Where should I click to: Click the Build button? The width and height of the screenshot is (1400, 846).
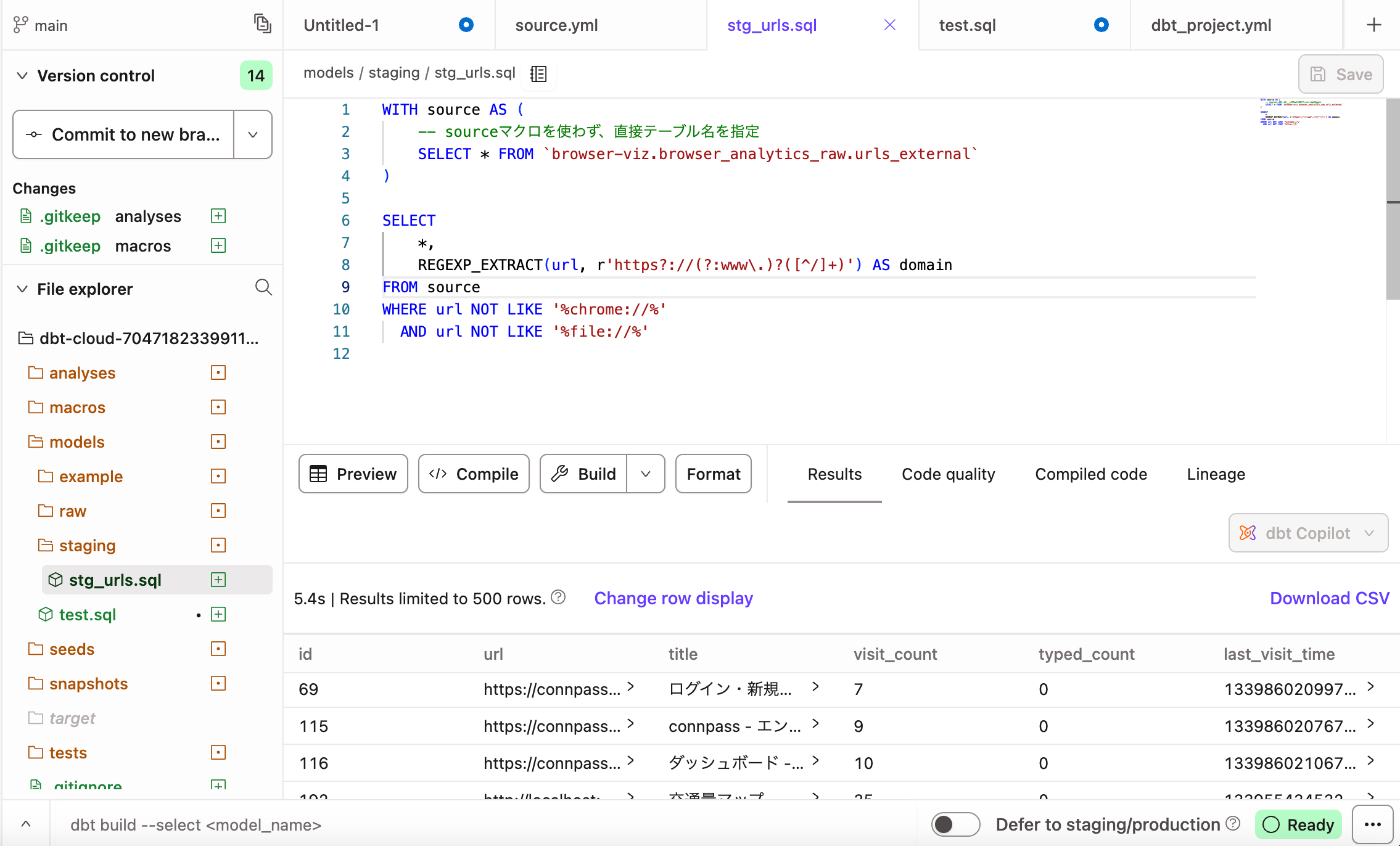click(x=584, y=474)
